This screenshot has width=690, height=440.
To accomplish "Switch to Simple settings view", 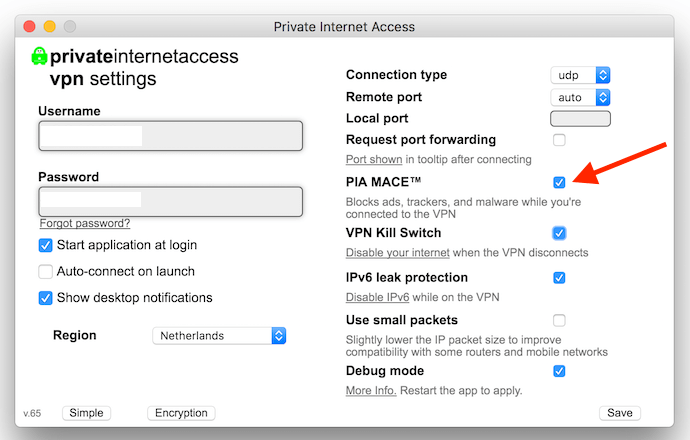I will click(86, 413).
